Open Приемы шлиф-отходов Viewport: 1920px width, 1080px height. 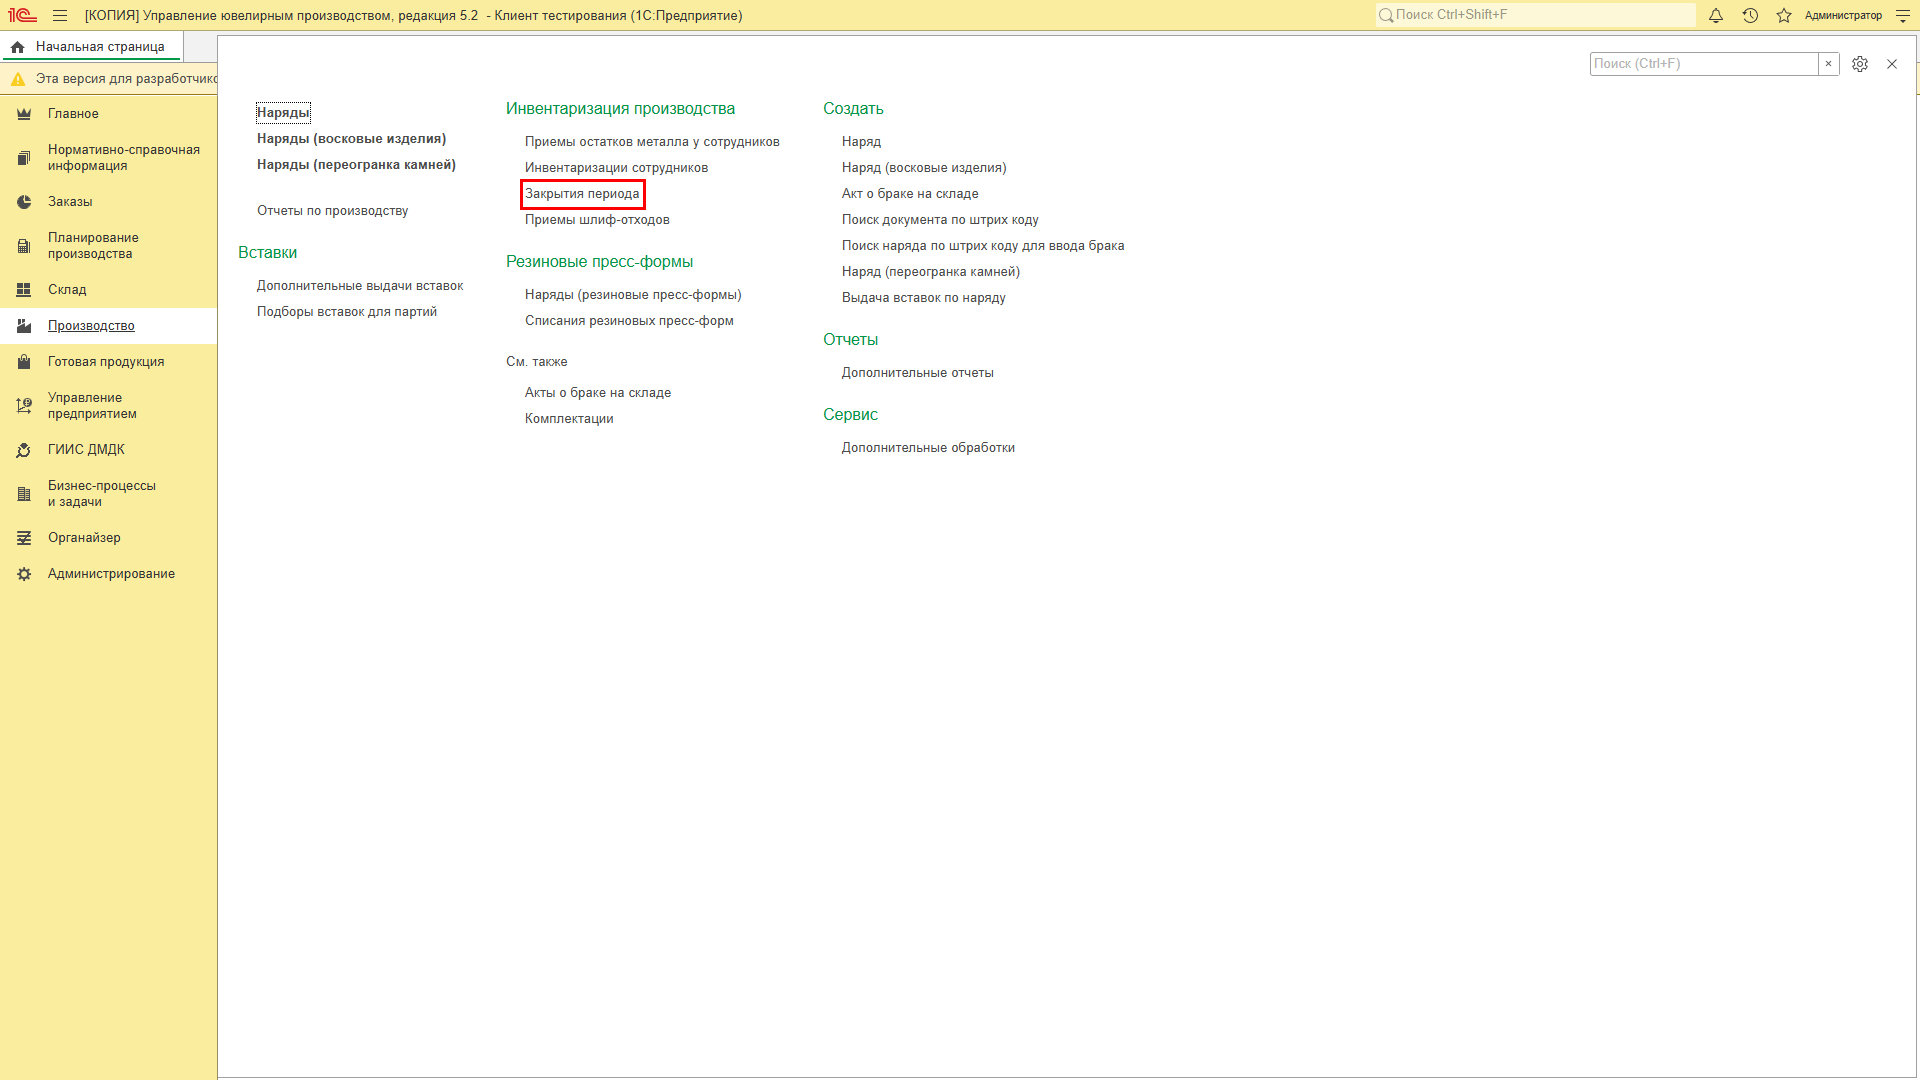click(x=597, y=220)
